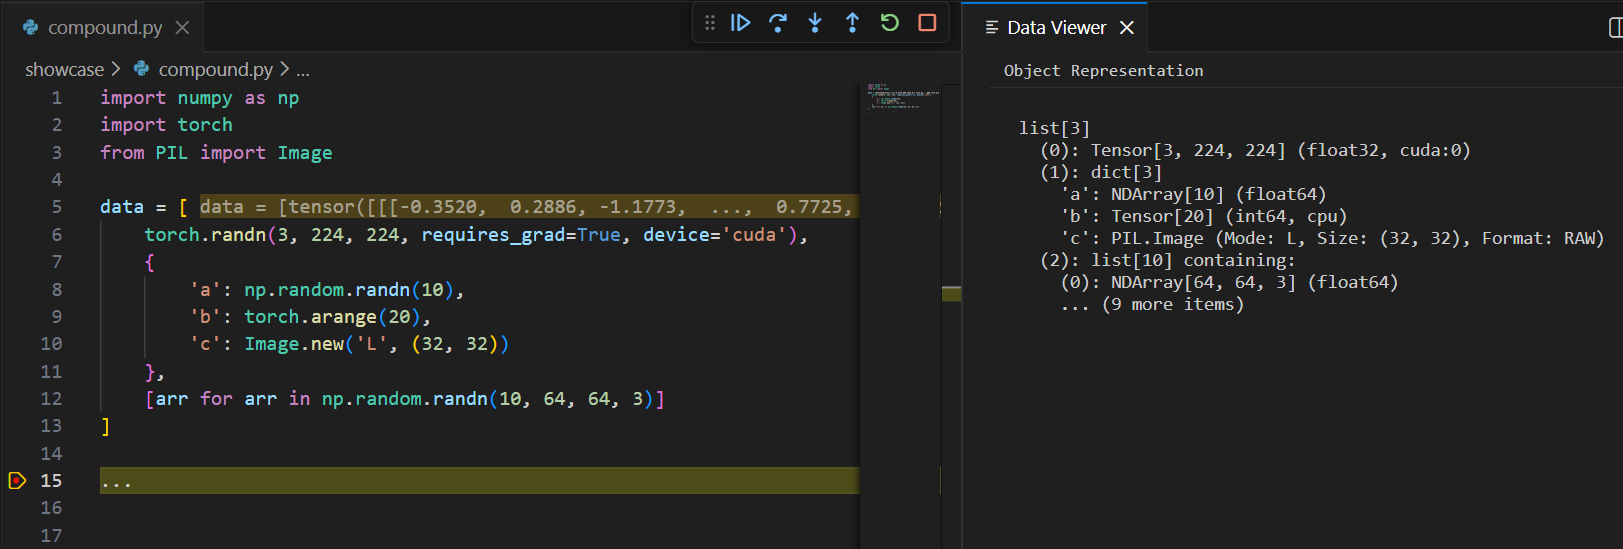Close the compound.py editor tab
Viewport: 1623px width, 549px height.
tap(182, 28)
